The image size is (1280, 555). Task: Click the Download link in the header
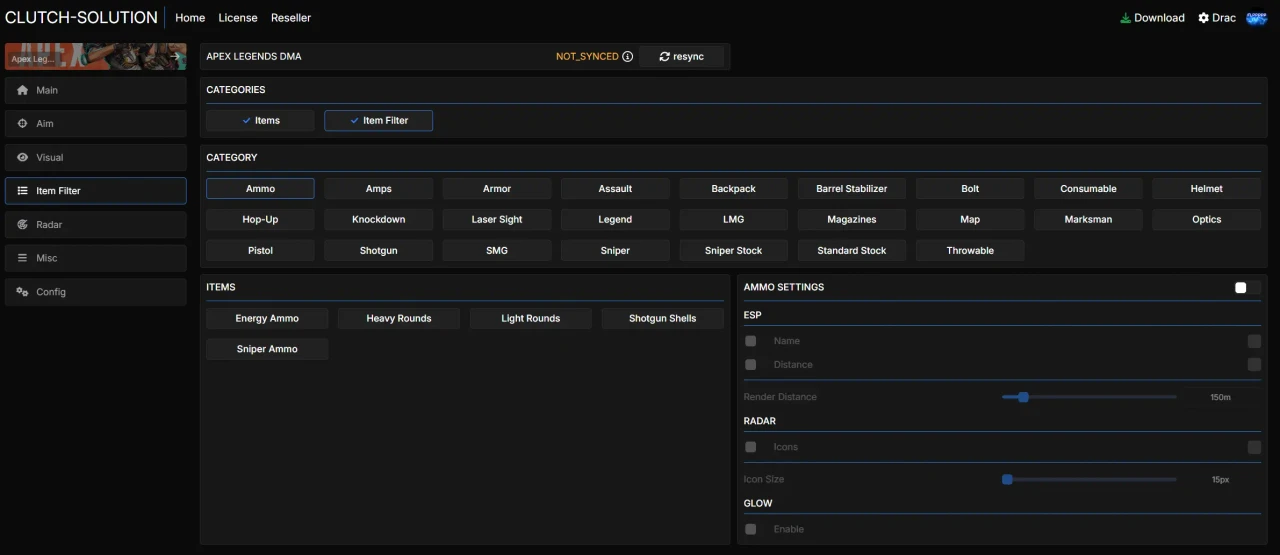point(1152,18)
